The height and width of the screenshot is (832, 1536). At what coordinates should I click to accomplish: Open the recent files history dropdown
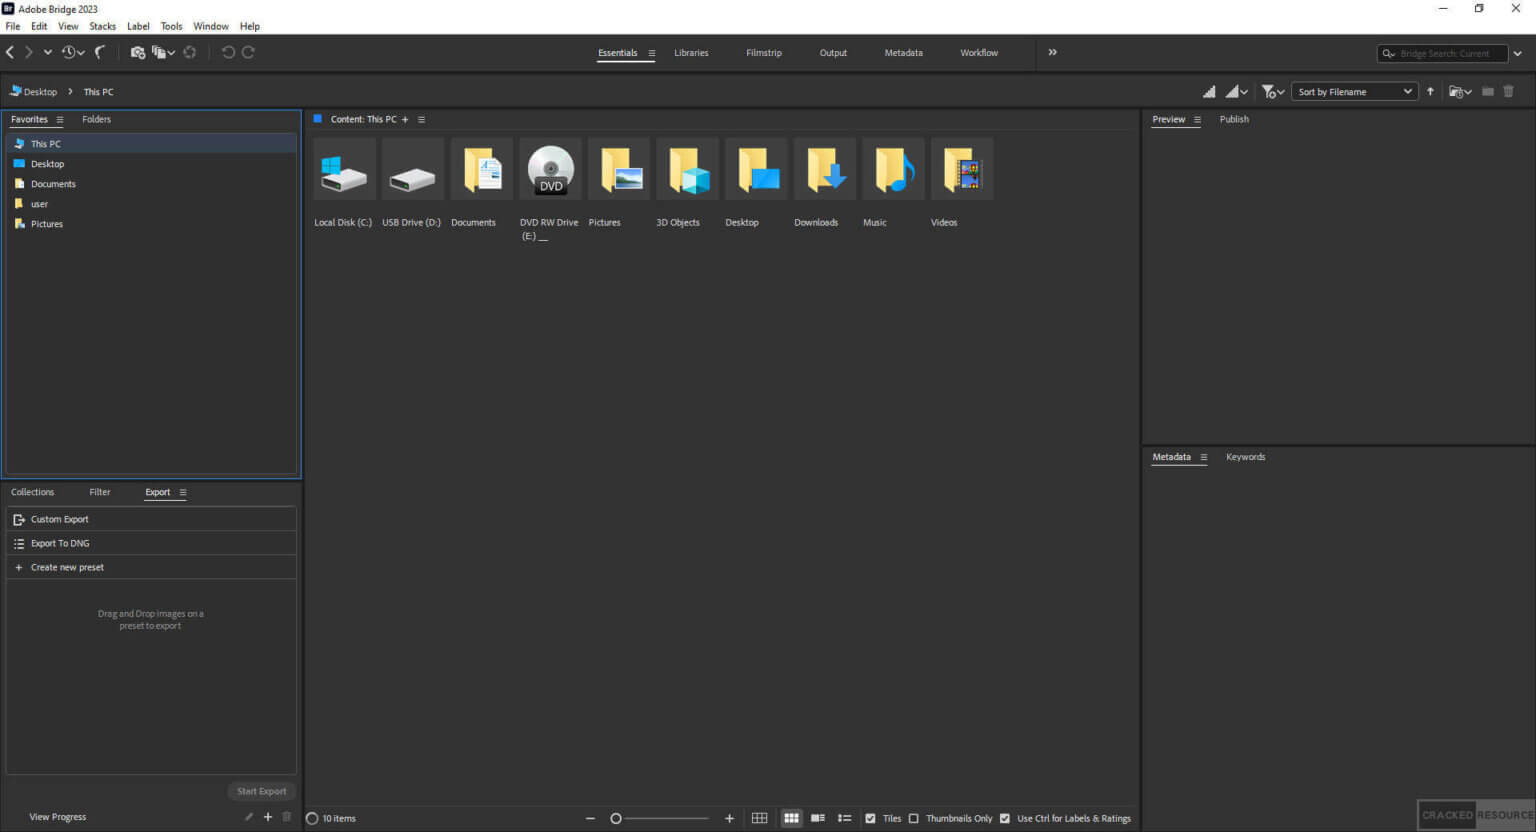(70, 52)
